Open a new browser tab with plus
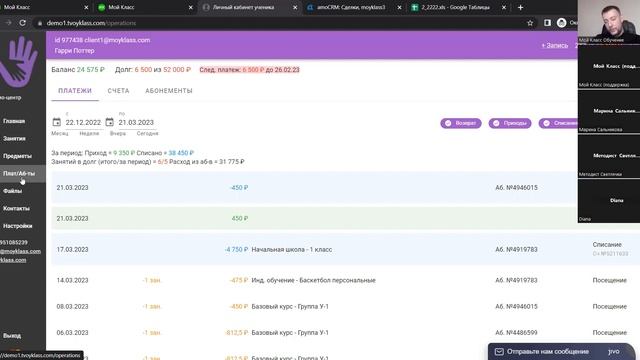The height and width of the screenshot is (360, 640). pyautogui.click(x=520, y=7)
